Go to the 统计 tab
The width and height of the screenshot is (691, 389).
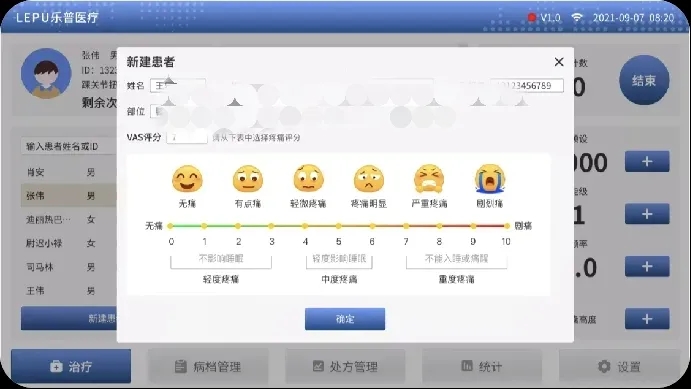coord(482,366)
